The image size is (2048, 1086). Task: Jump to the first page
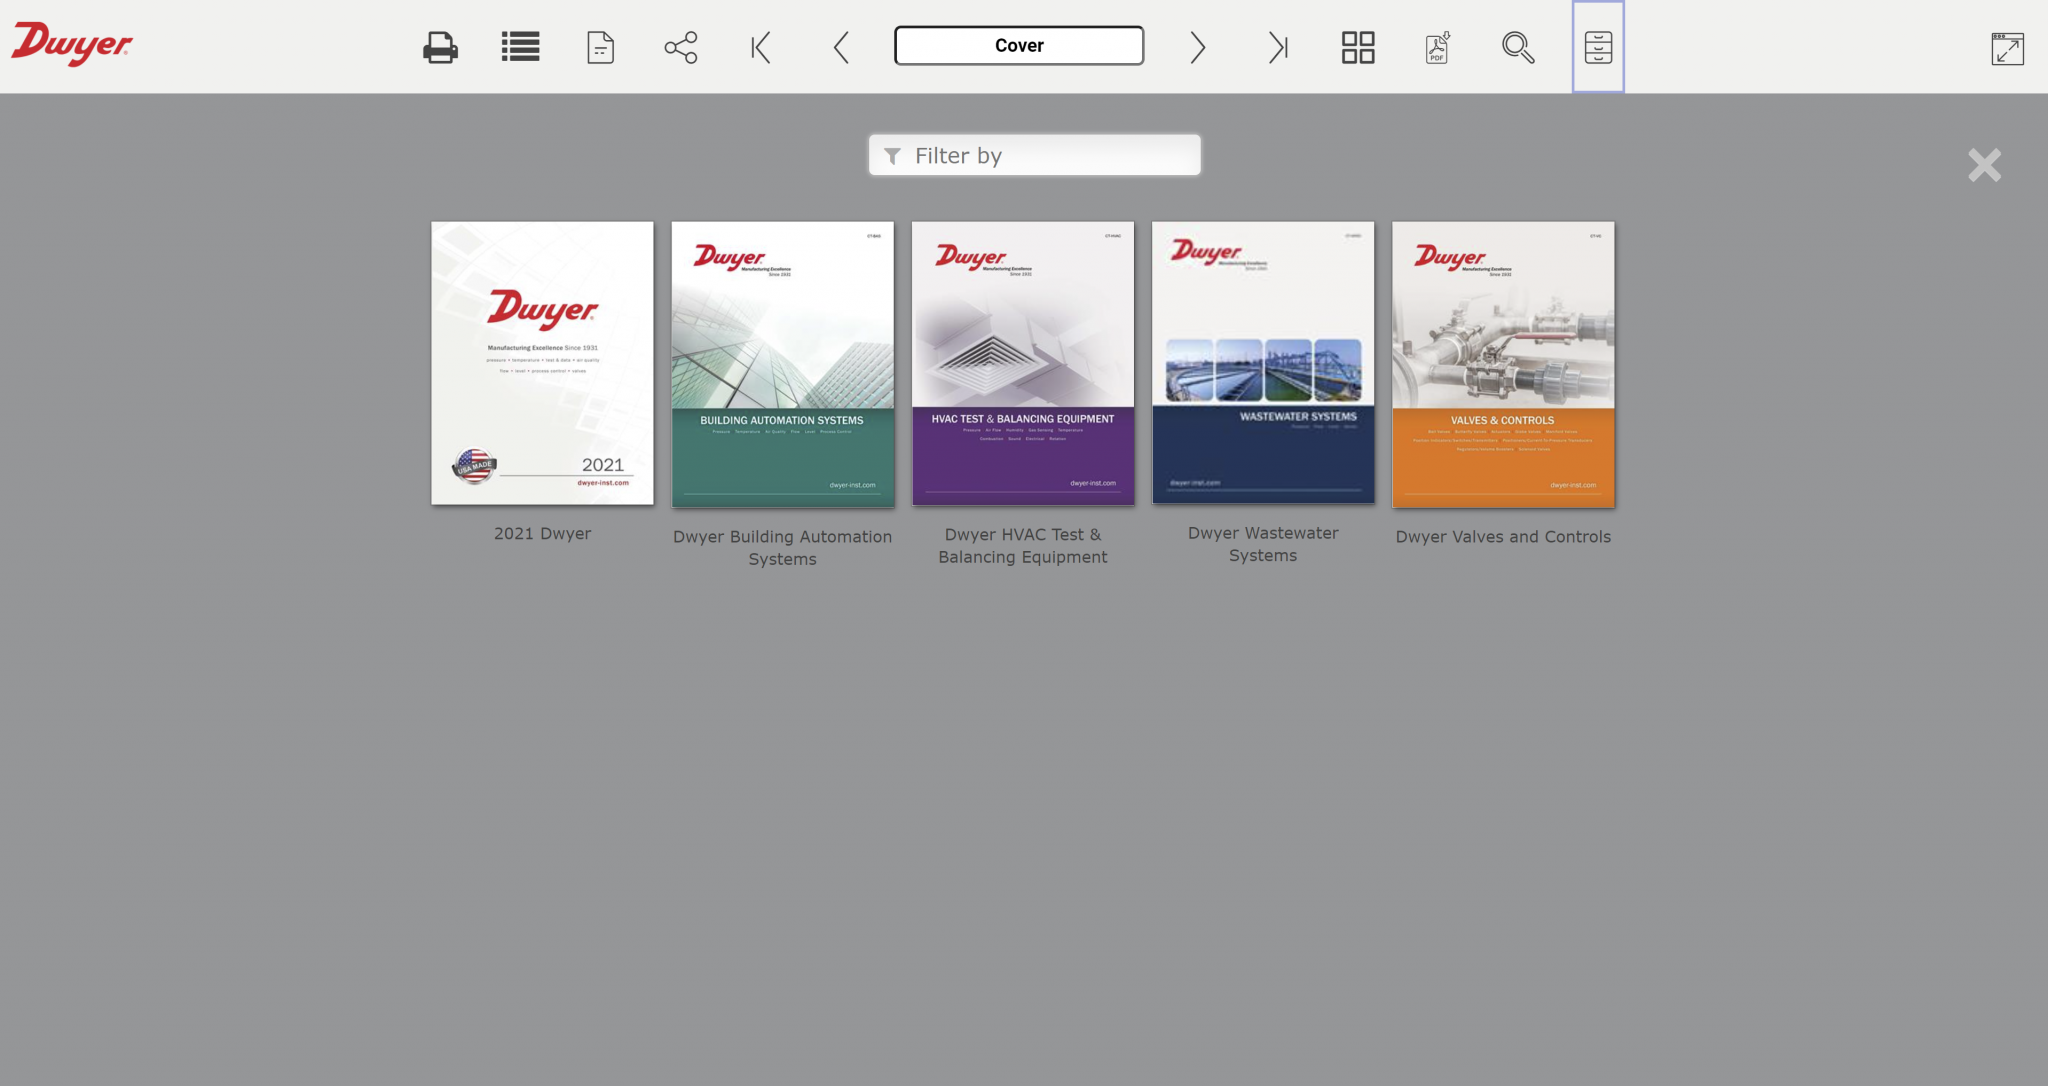[x=760, y=46]
